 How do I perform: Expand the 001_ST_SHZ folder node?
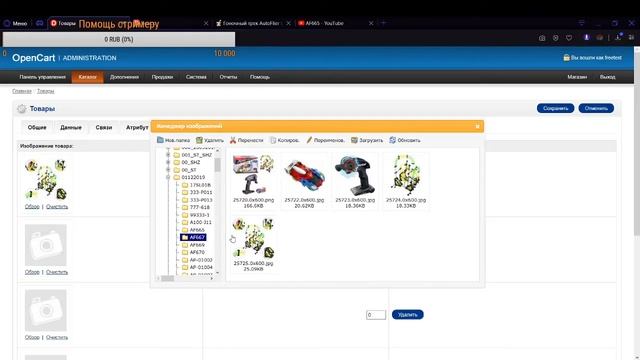click(168, 155)
